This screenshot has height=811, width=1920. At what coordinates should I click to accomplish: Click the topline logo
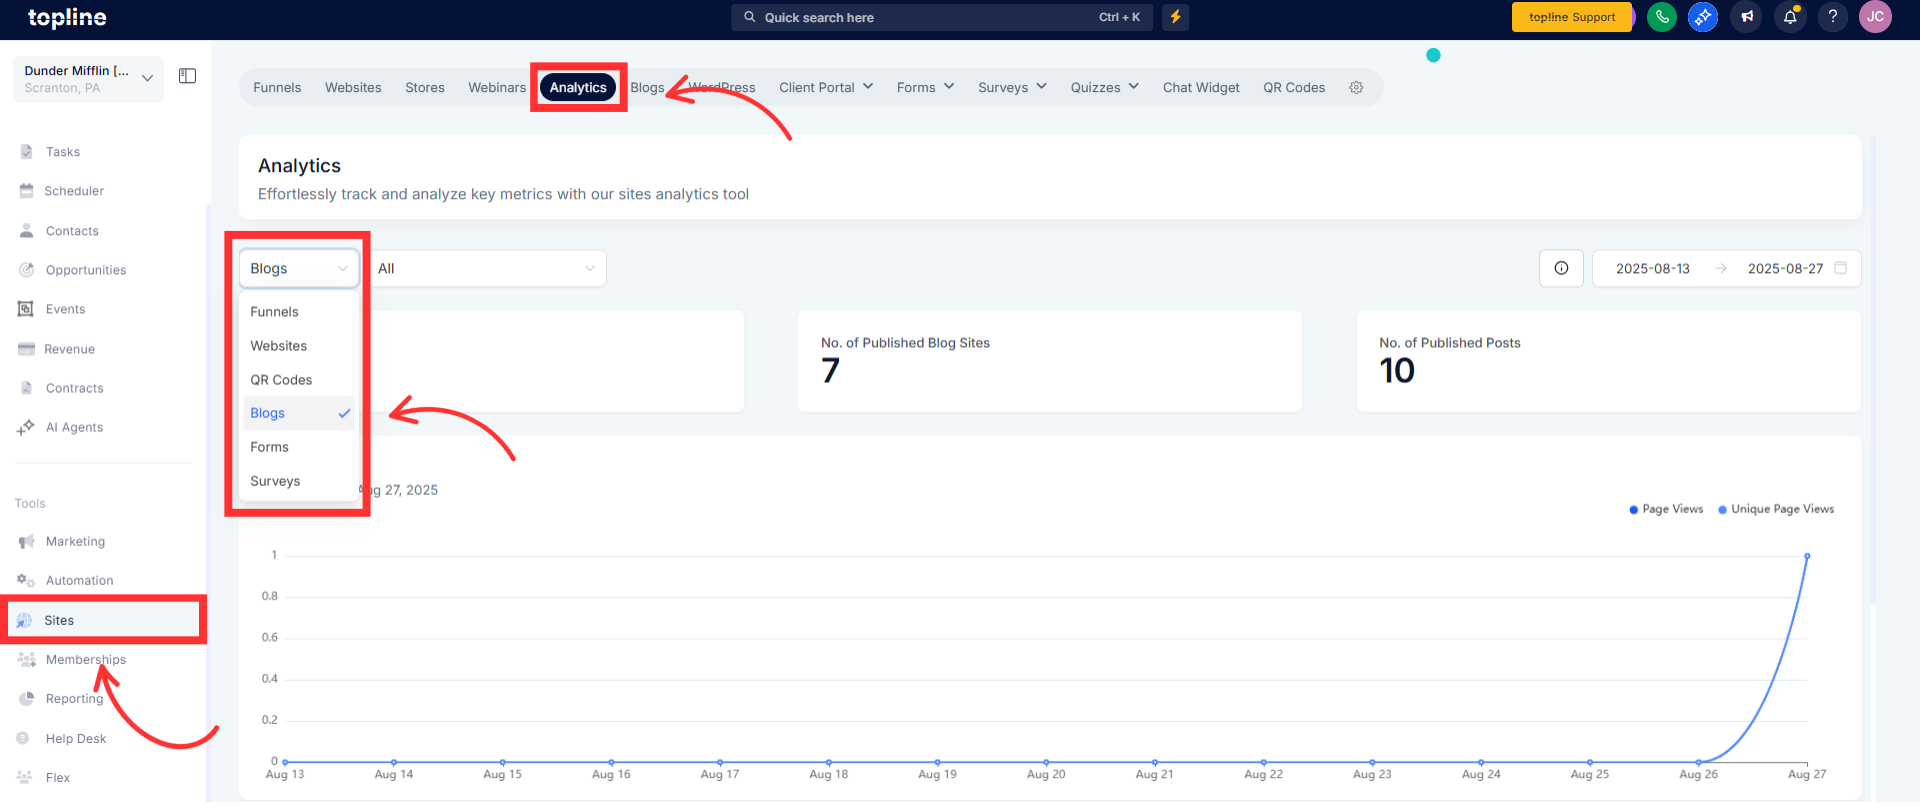(x=67, y=18)
